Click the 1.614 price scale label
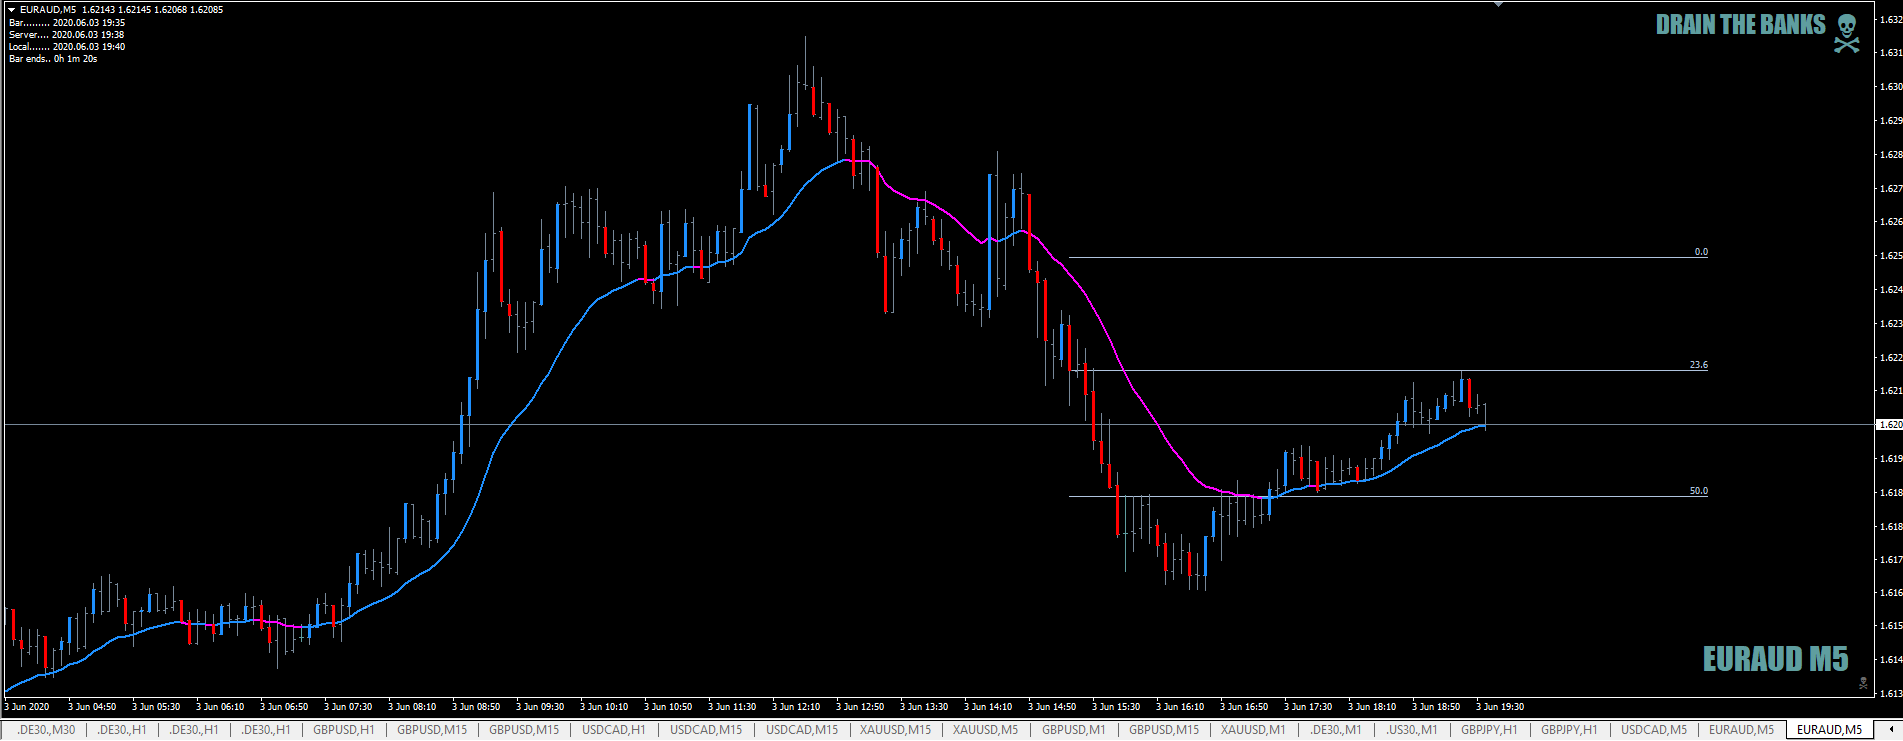The image size is (1903, 741). tap(1890, 660)
